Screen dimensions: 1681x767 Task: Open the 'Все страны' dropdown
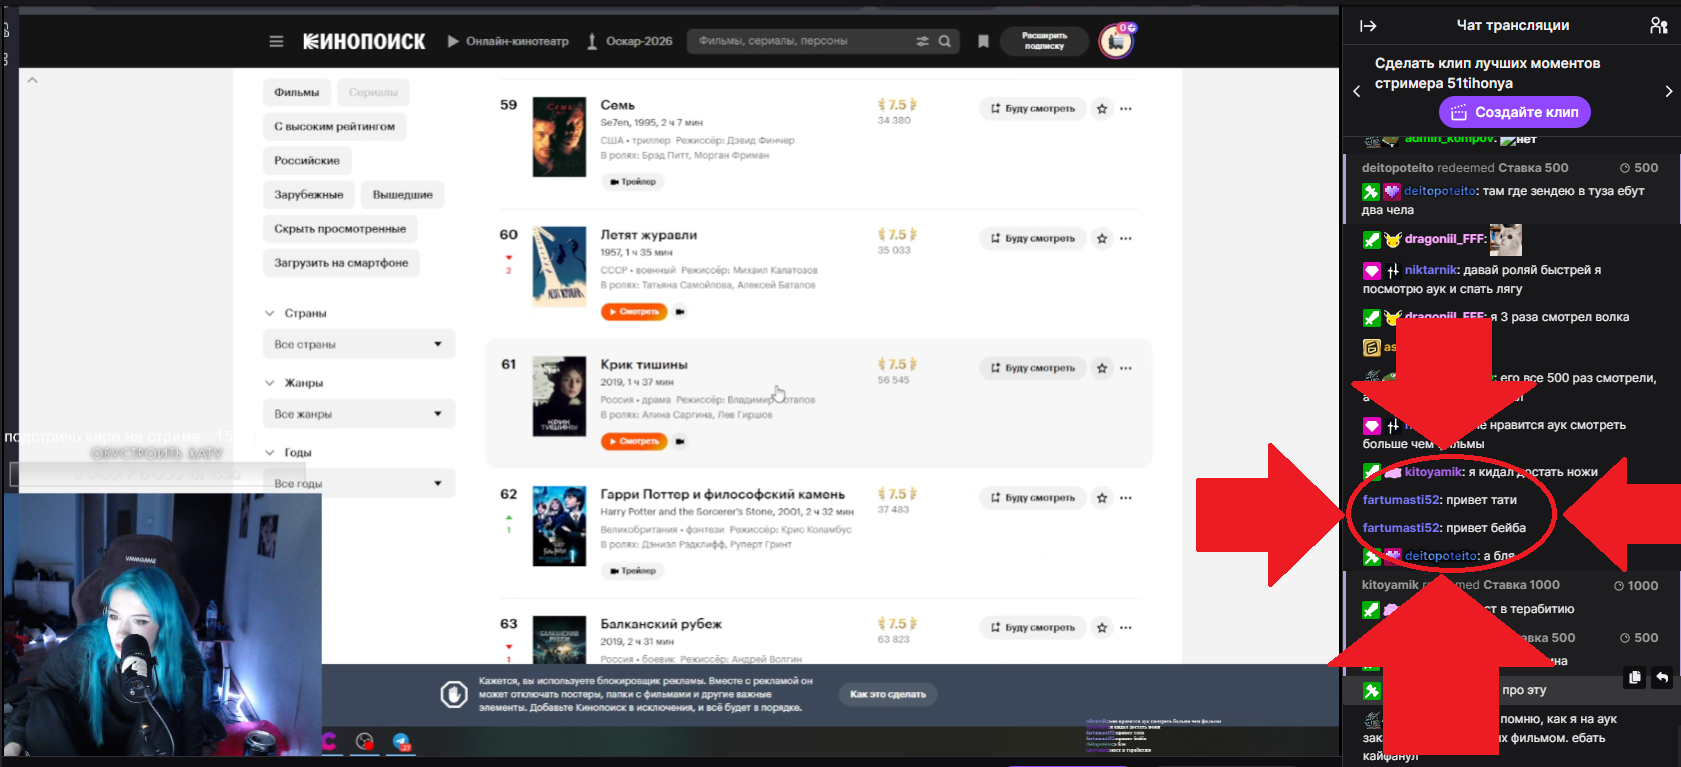pos(358,344)
